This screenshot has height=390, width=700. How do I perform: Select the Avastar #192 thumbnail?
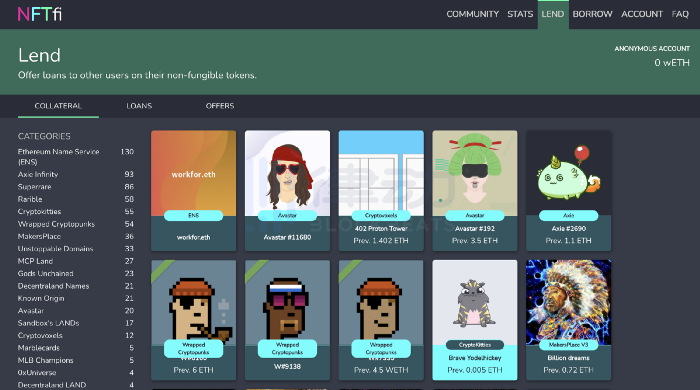pos(475,173)
